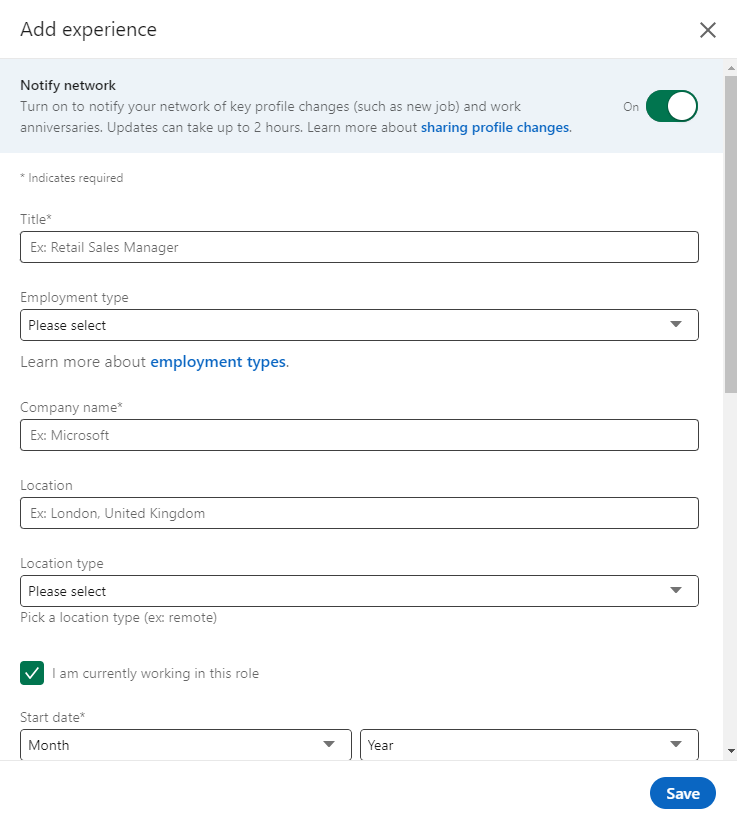
Task: Click the scrollbar down arrow
Action: (730, 751)
